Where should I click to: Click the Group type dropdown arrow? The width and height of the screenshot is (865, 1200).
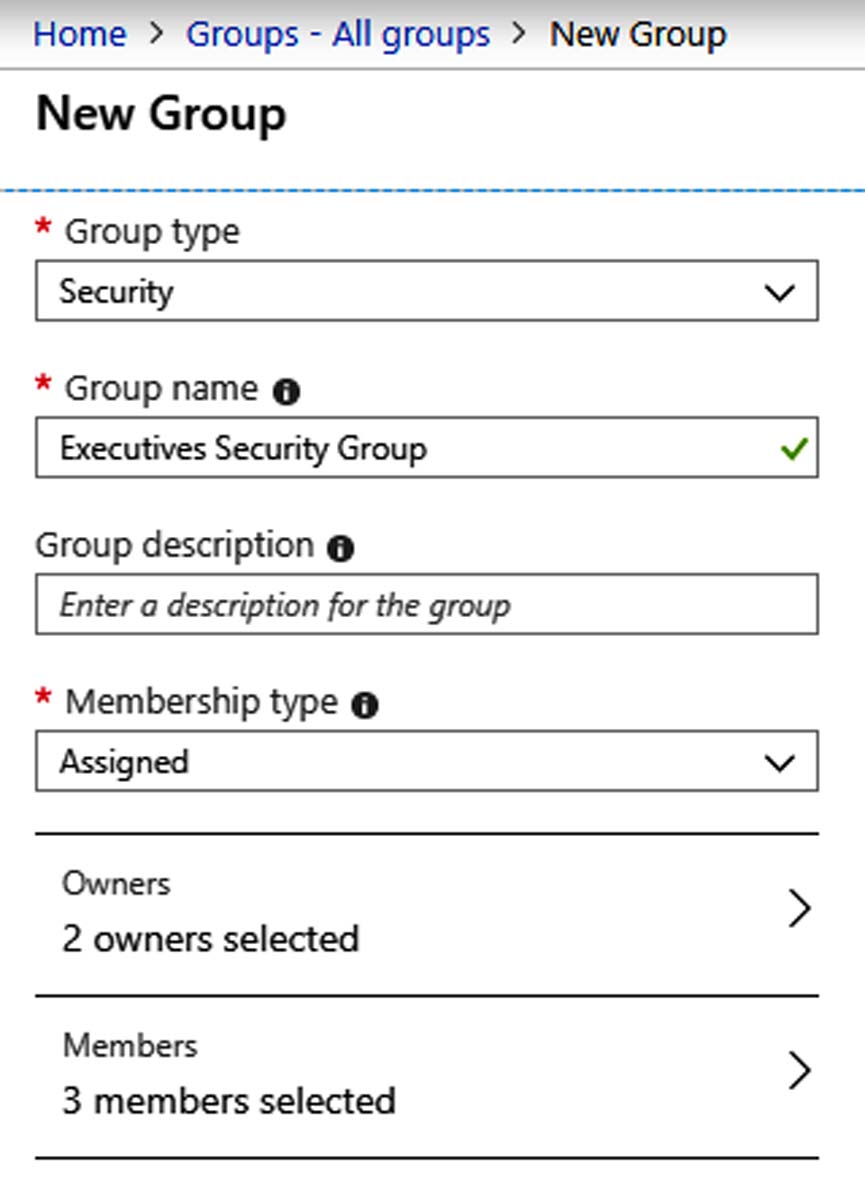coord(779,293)
